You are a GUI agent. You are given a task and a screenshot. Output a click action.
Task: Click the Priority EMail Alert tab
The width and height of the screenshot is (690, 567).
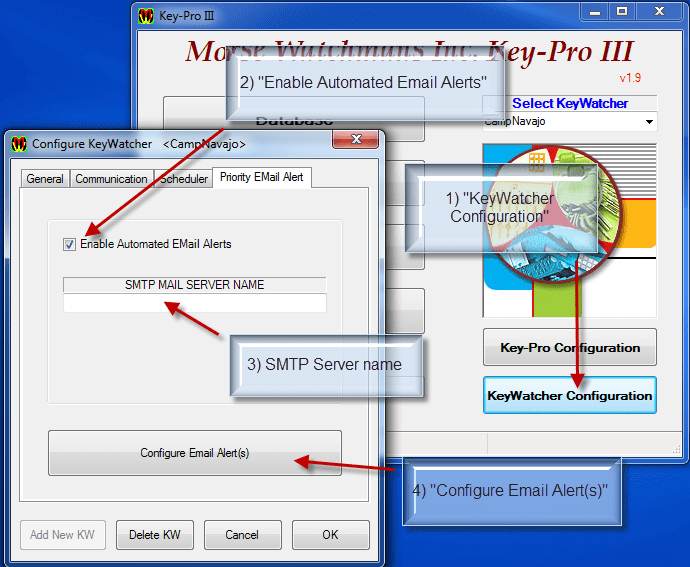pos(262,178)
